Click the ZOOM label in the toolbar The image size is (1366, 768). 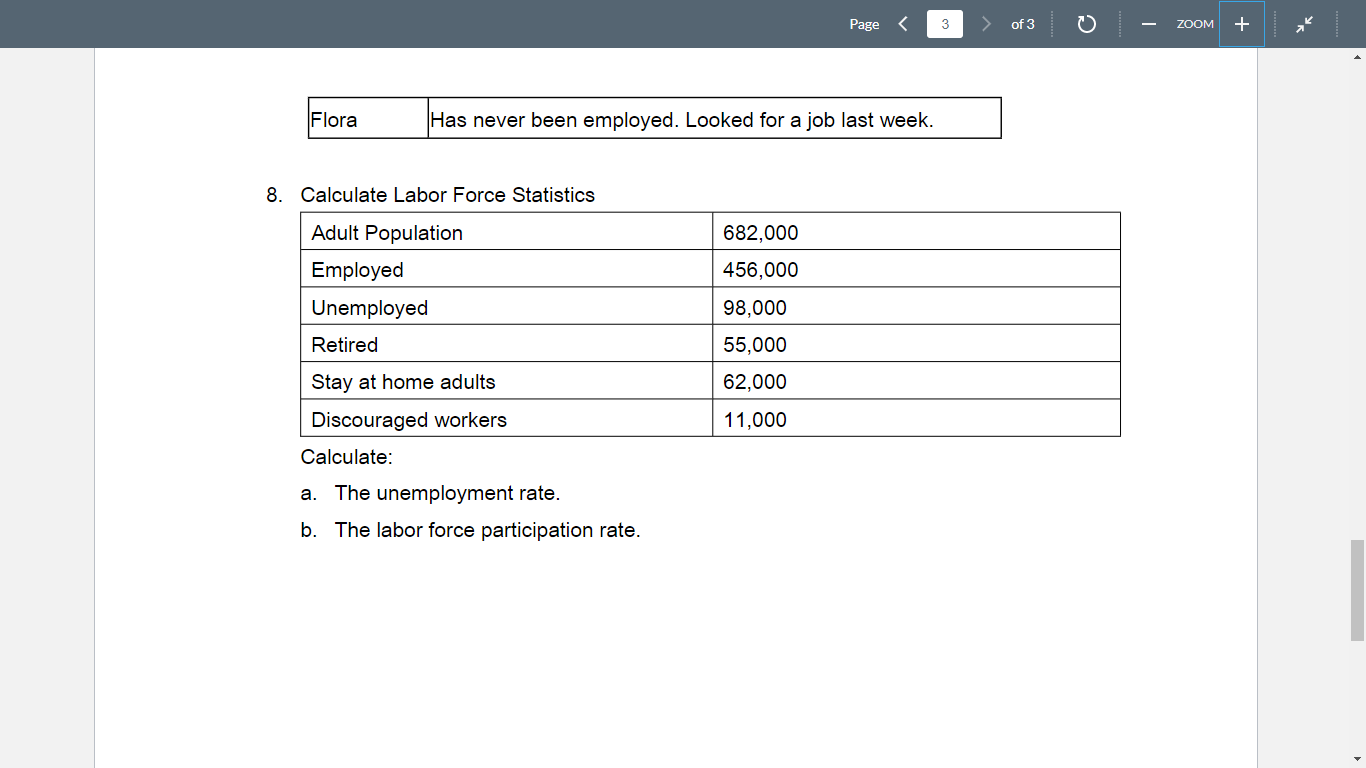point(1195,23)
